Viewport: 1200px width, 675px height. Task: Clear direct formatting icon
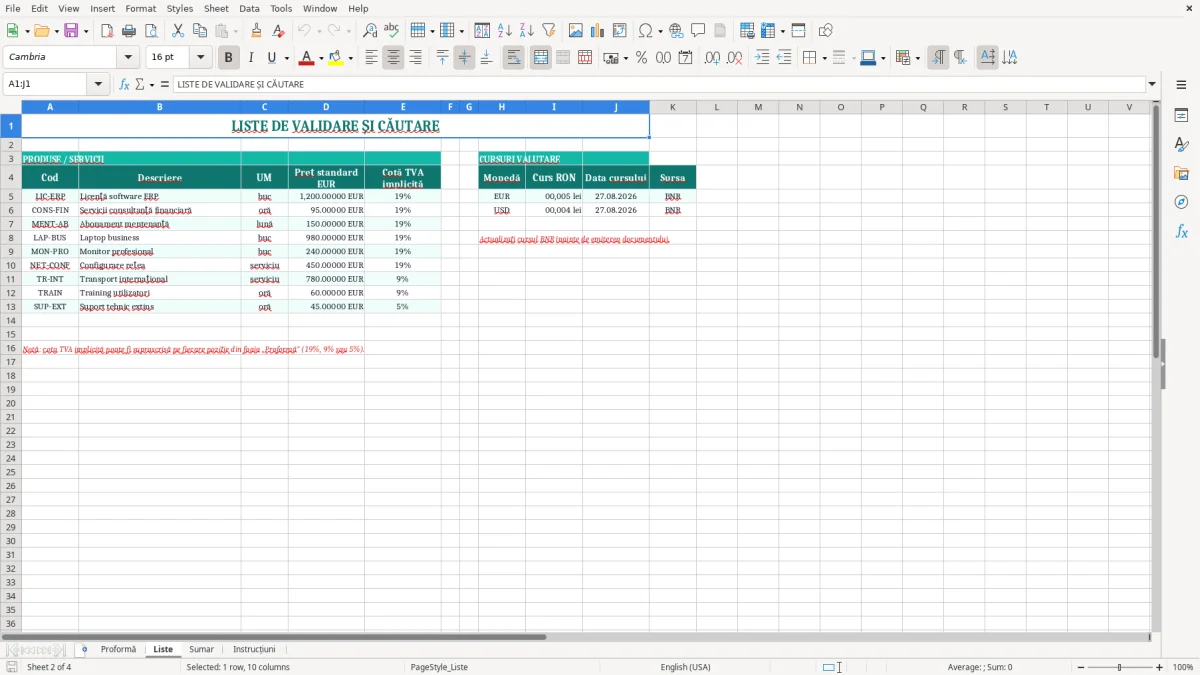tap(279, 31)
